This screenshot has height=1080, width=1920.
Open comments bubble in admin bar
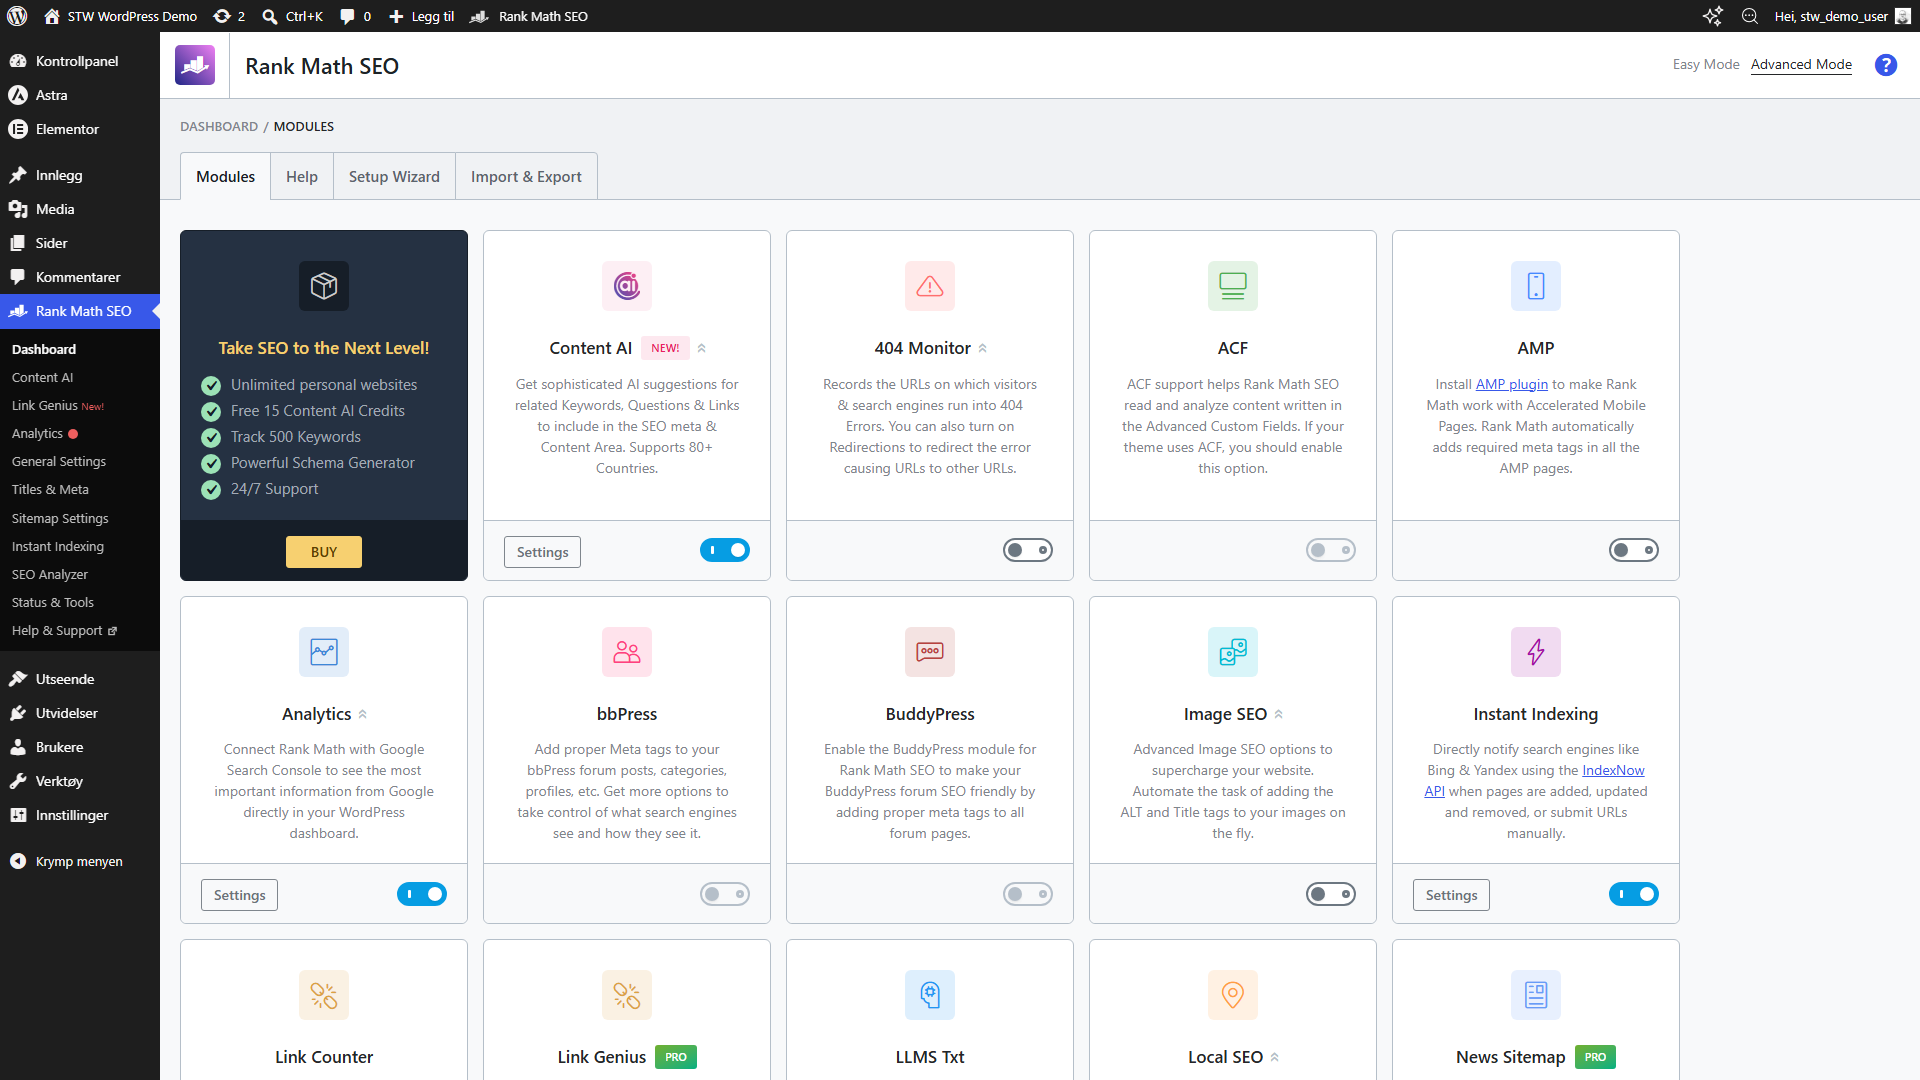pyautogui.click(x=355, y=16)
